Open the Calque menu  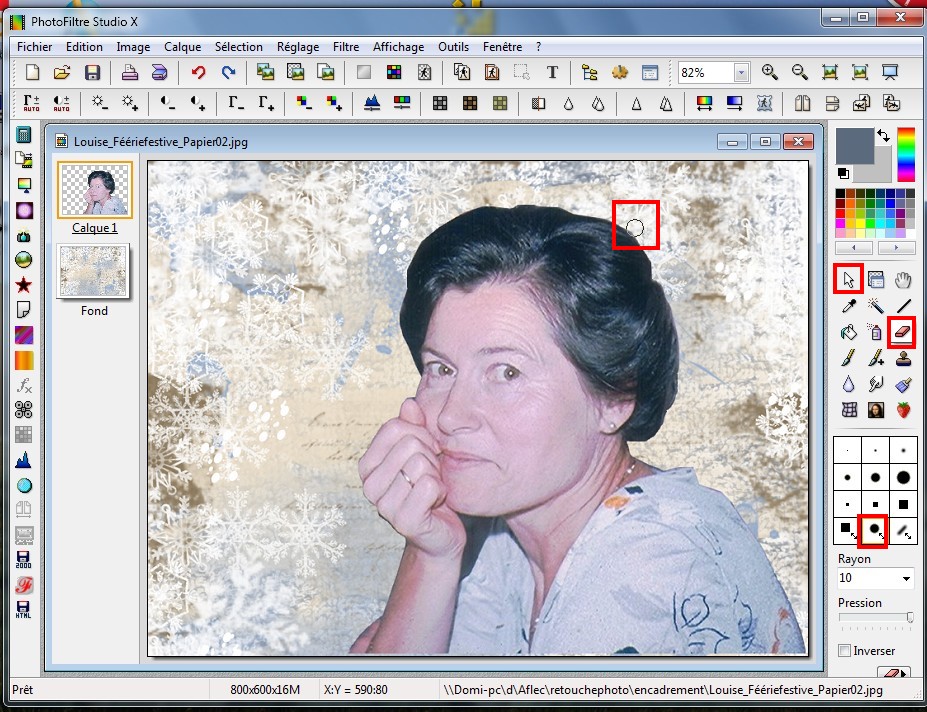[183, 47]
